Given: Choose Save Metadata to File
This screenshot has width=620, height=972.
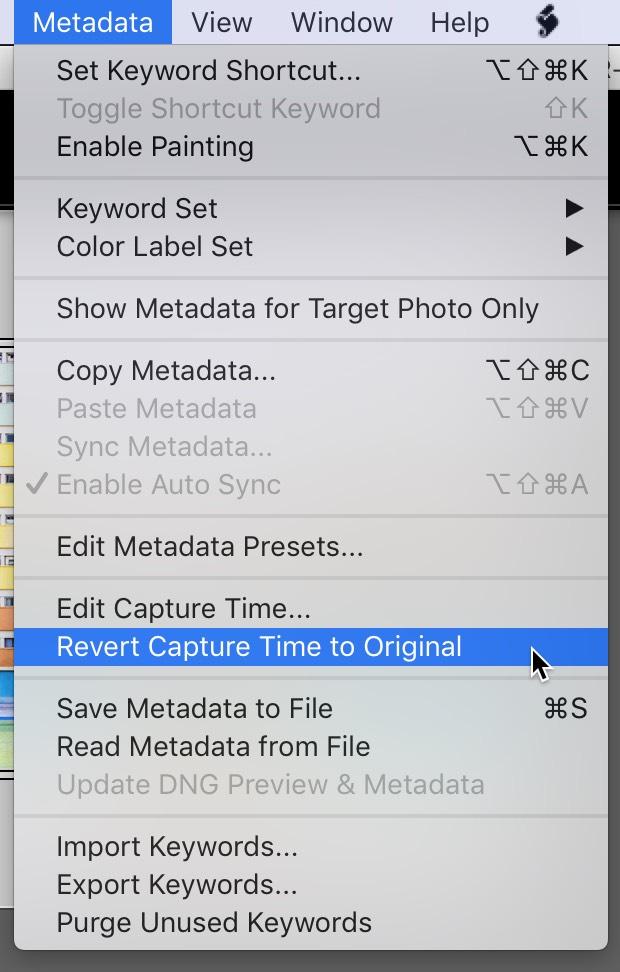Looking at the screenshot, I should point(311,709).
